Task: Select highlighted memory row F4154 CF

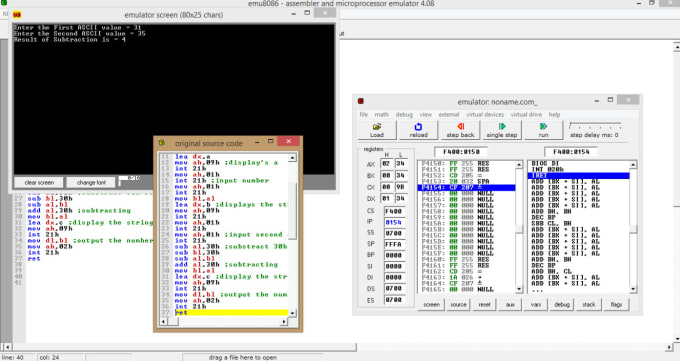Action: click(467, 187)
